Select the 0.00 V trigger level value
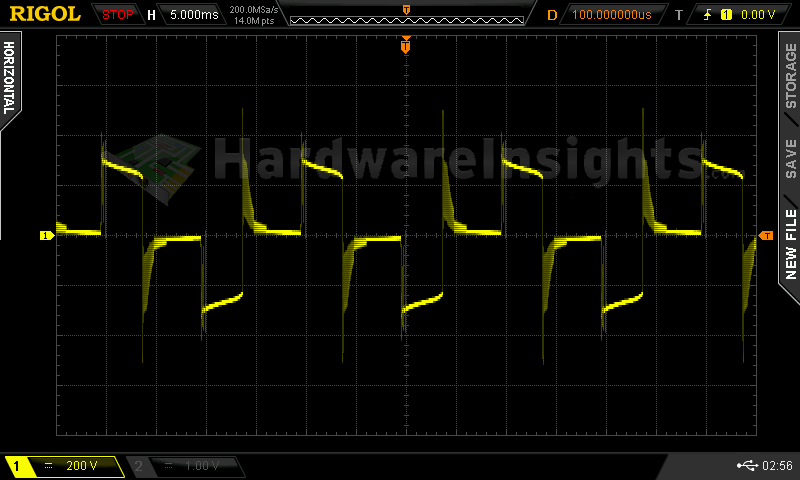Screen dimensions: 800x480 pos(757,15)
